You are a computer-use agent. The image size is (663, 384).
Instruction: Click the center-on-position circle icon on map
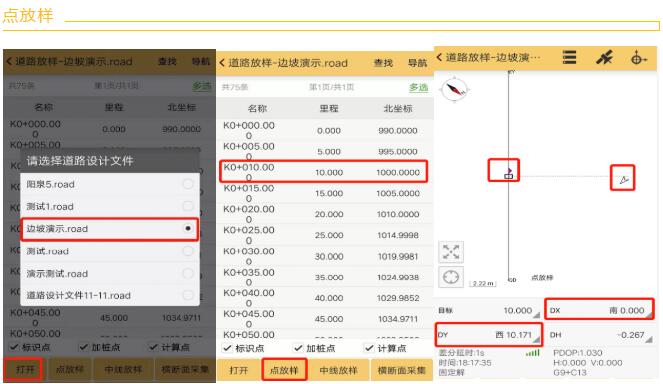coord(451,277)
